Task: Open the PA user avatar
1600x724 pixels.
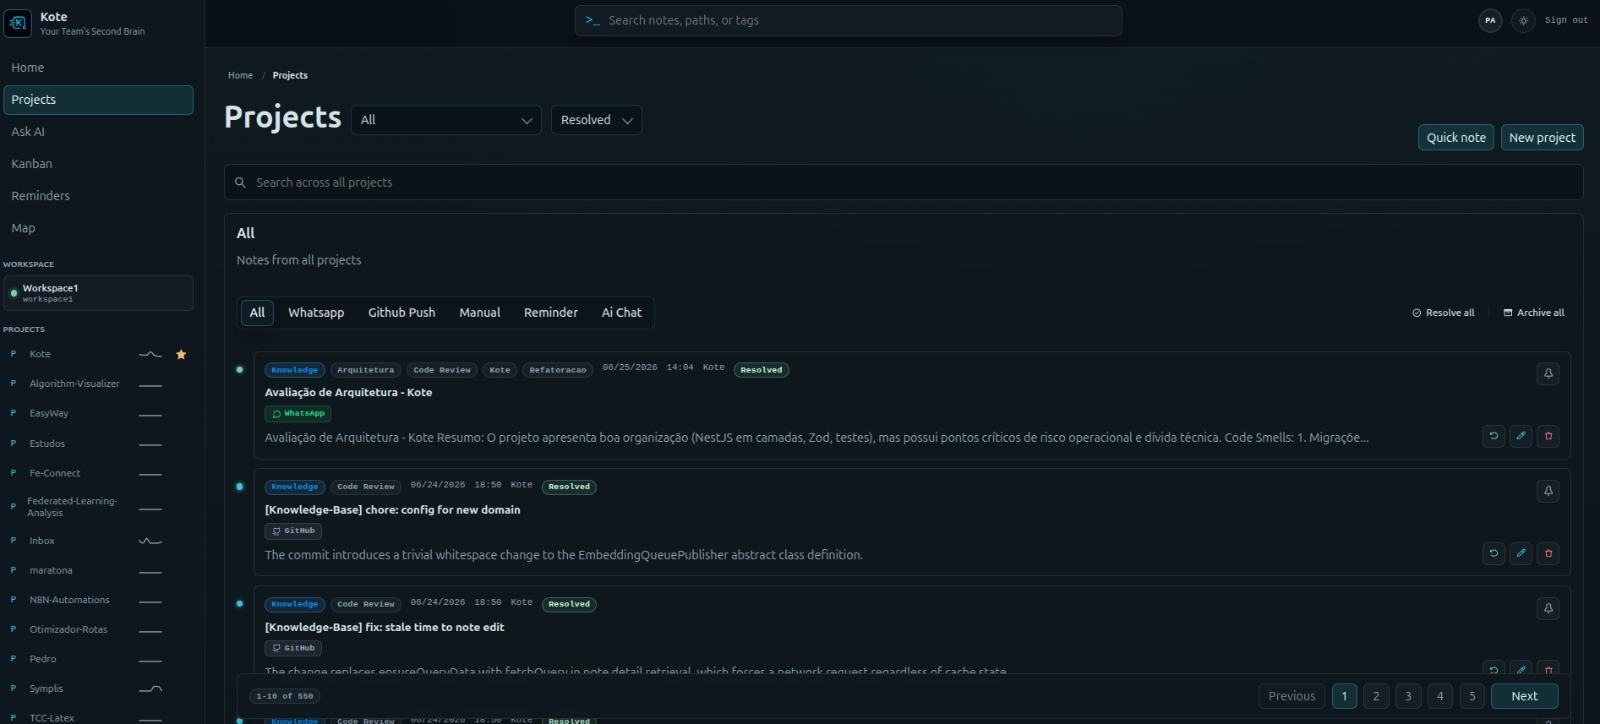Action: coord(1490,20)
